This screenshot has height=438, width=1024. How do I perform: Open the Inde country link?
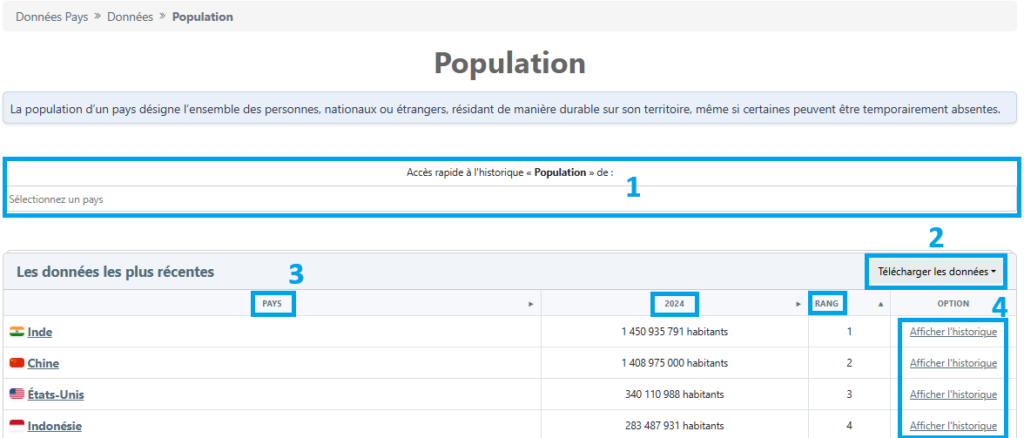coord(40,332)
